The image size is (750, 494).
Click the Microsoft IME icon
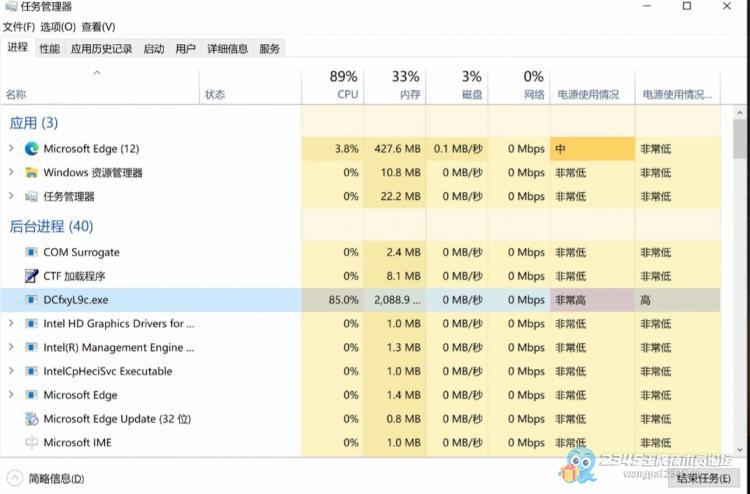pyautogui.click(x=32, y=442)
